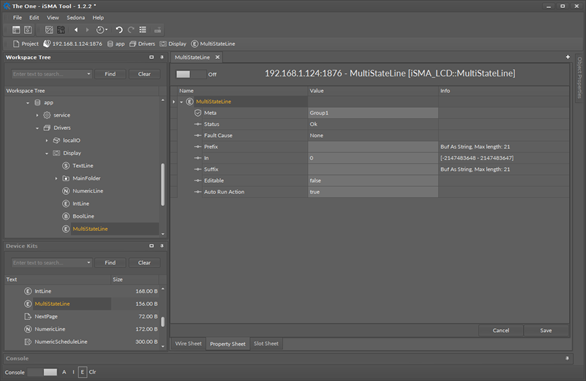Image resolution: width=586 pixels, height=381 pixels.
Task: Click Clear in the Device Kits panel
Action: [144, 262]
